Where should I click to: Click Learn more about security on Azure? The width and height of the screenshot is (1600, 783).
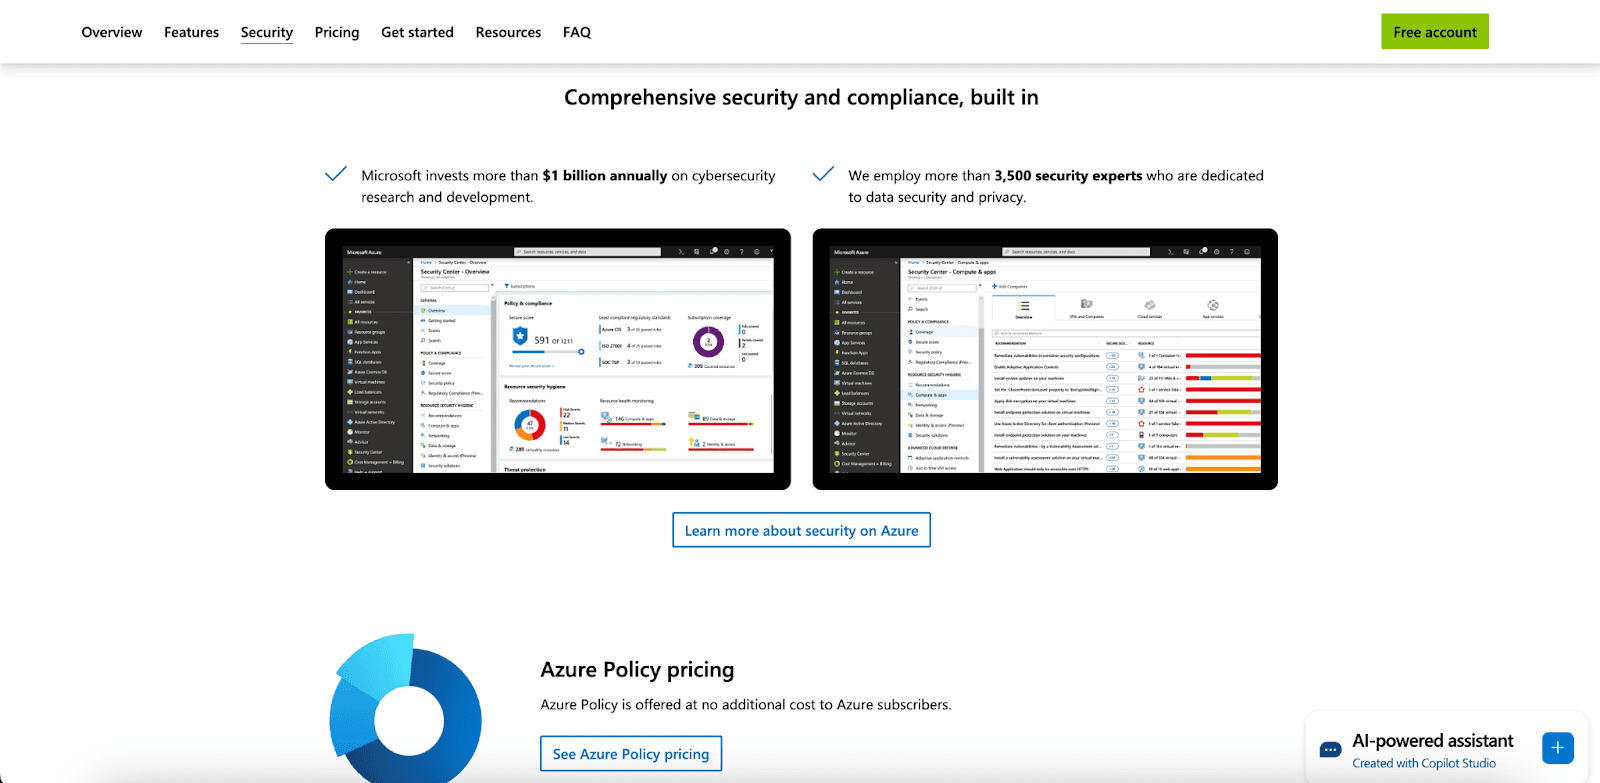801,530
